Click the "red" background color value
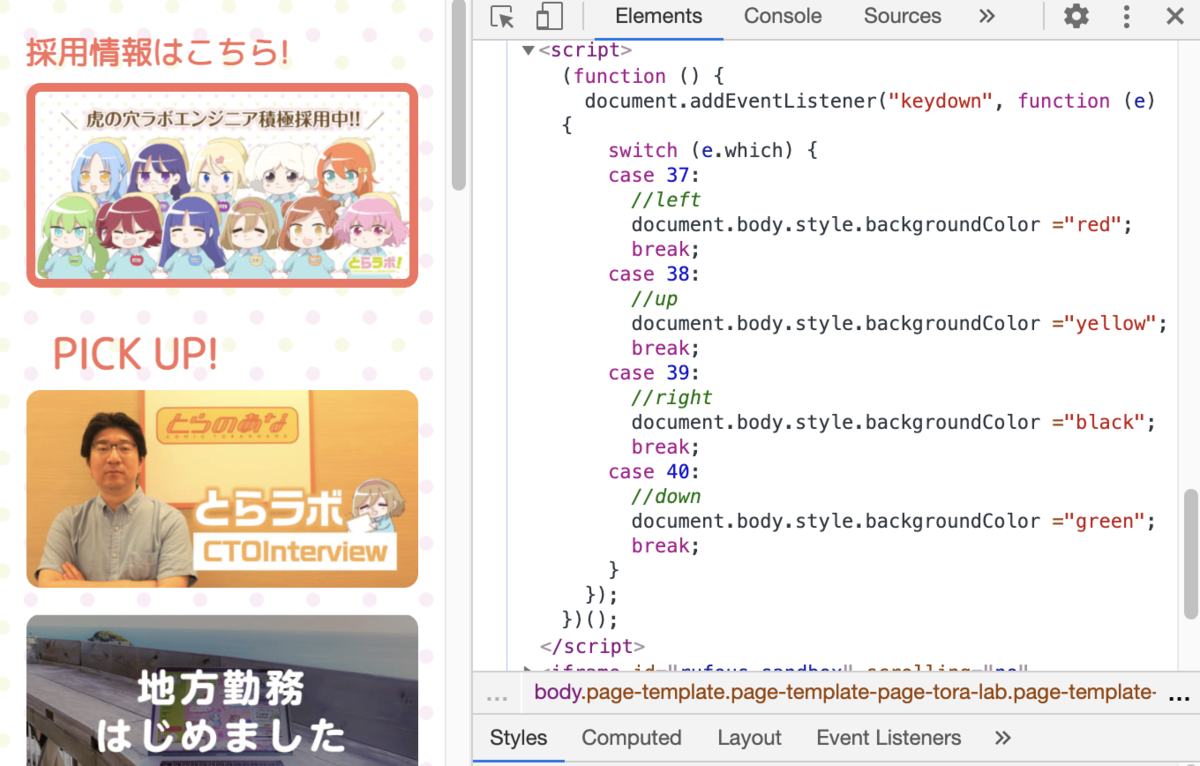The image size is (1200, 766). pyautogui.click(x=1092, y=224)
